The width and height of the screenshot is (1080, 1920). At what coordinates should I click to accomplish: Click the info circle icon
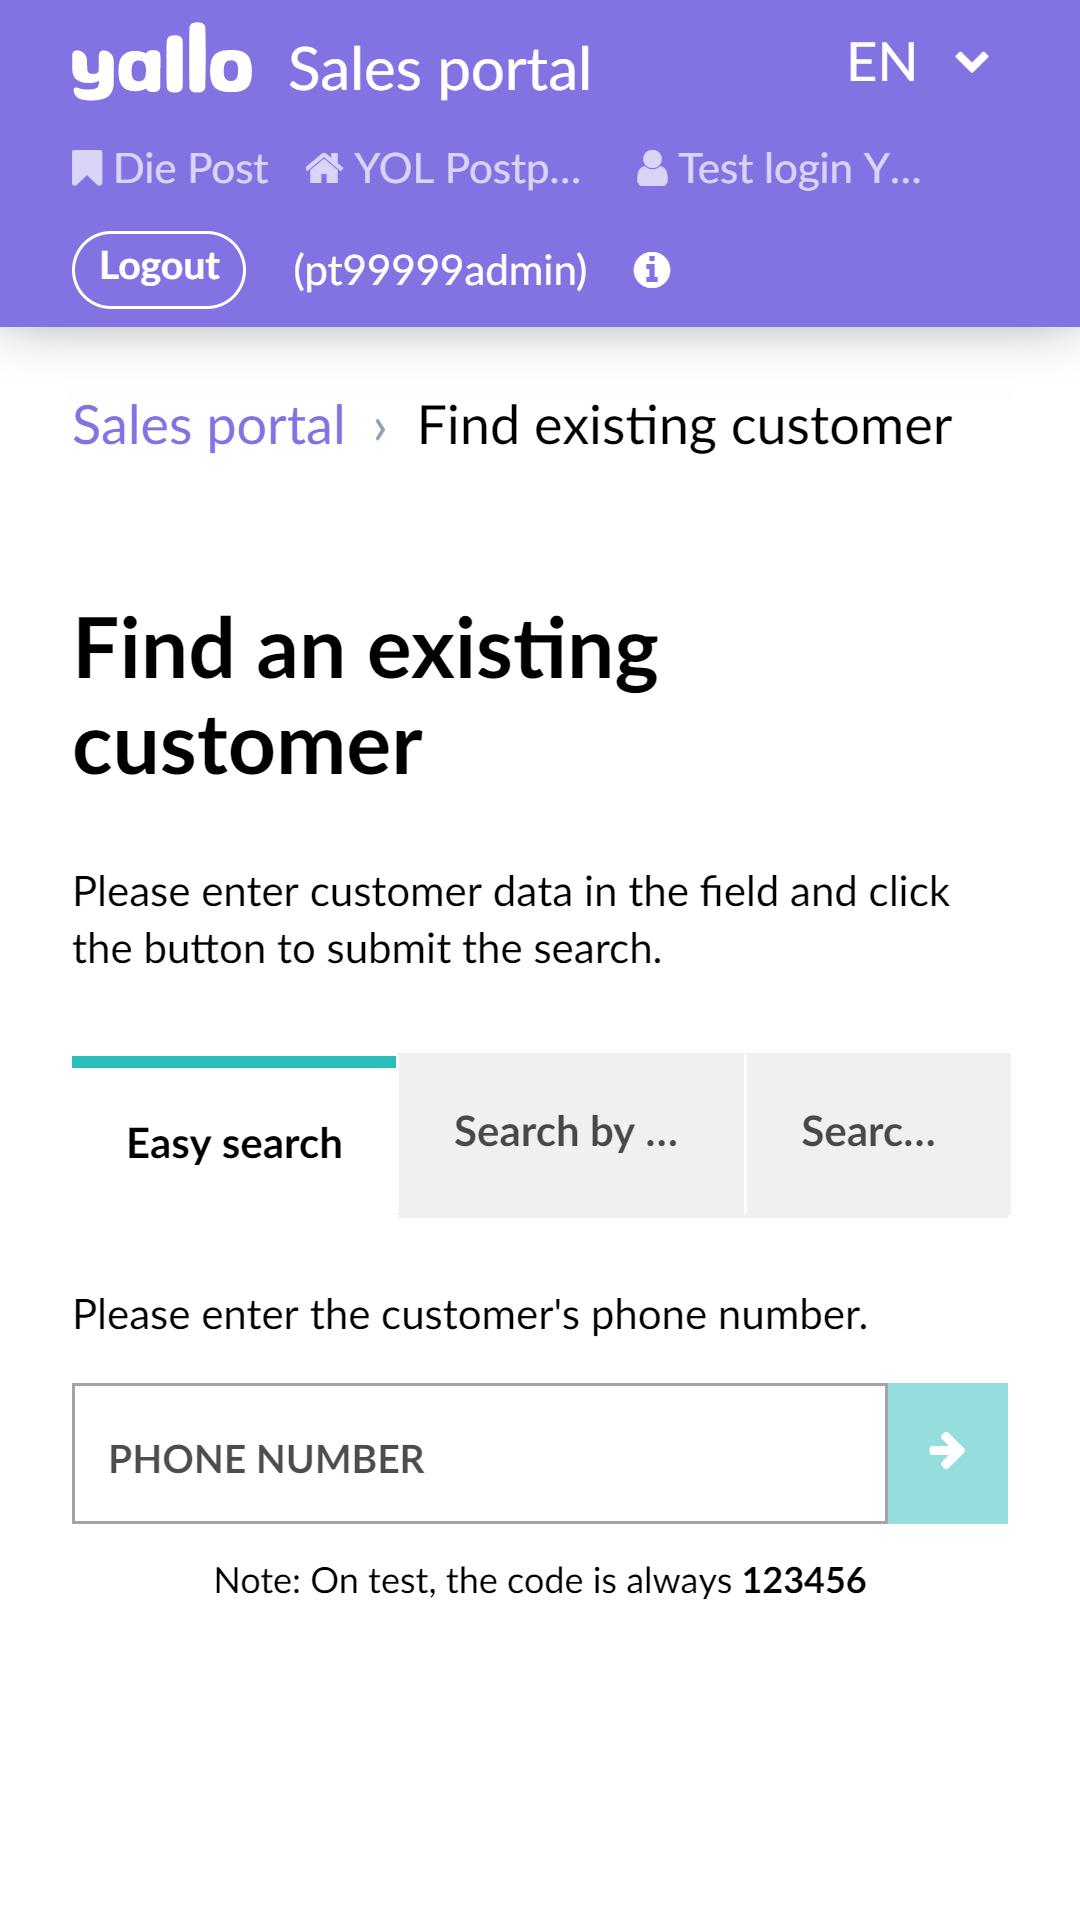[x=652, y=270]
